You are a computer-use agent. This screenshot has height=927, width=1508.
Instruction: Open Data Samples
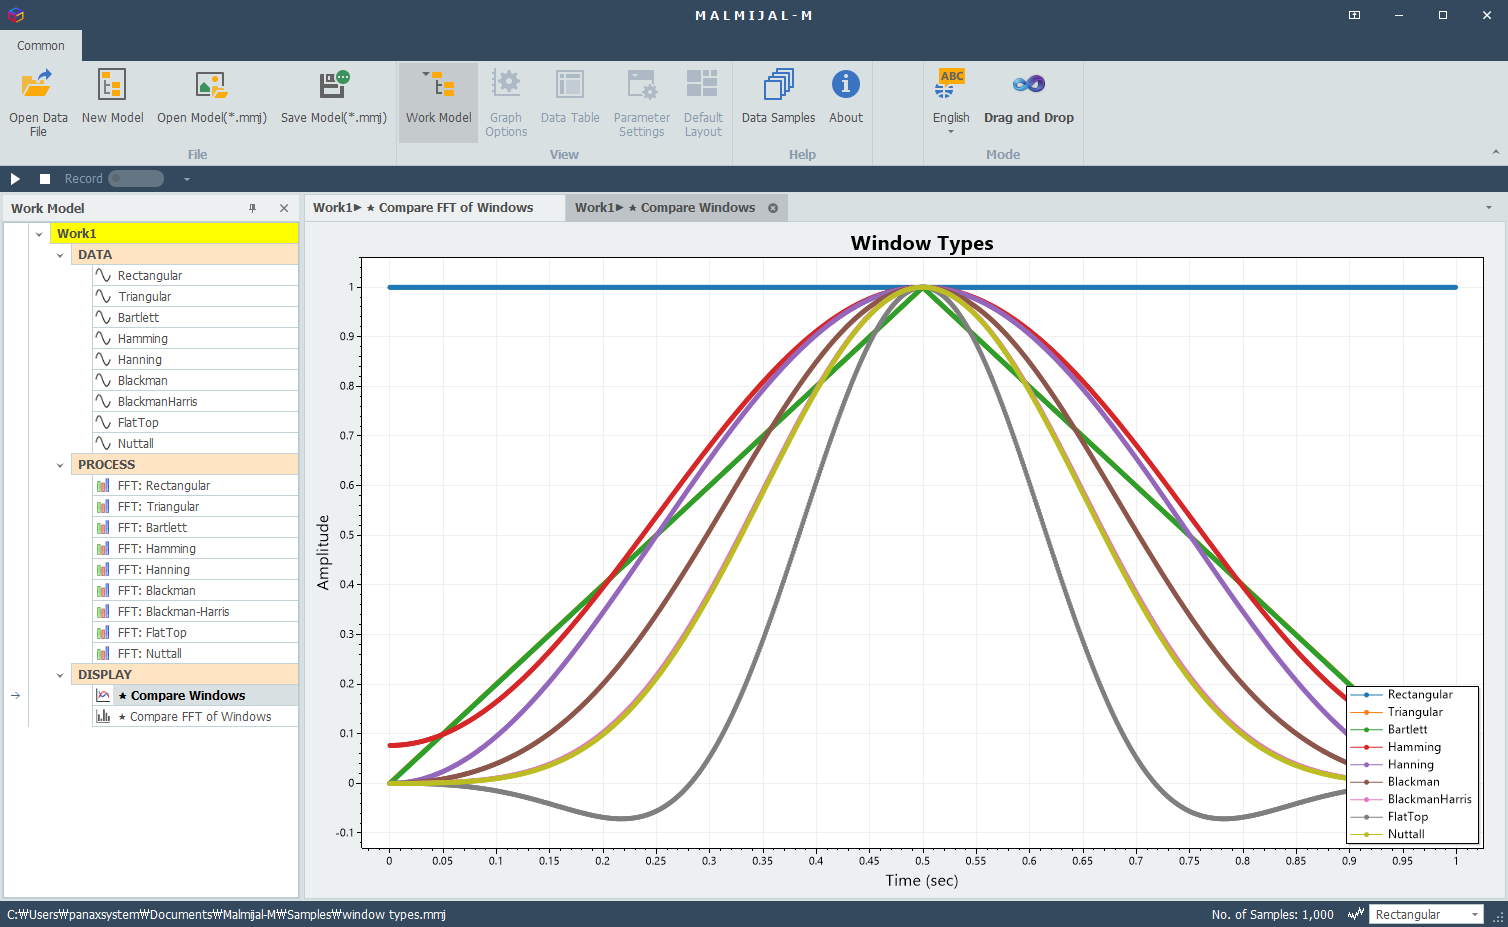(x=778, y=97)
